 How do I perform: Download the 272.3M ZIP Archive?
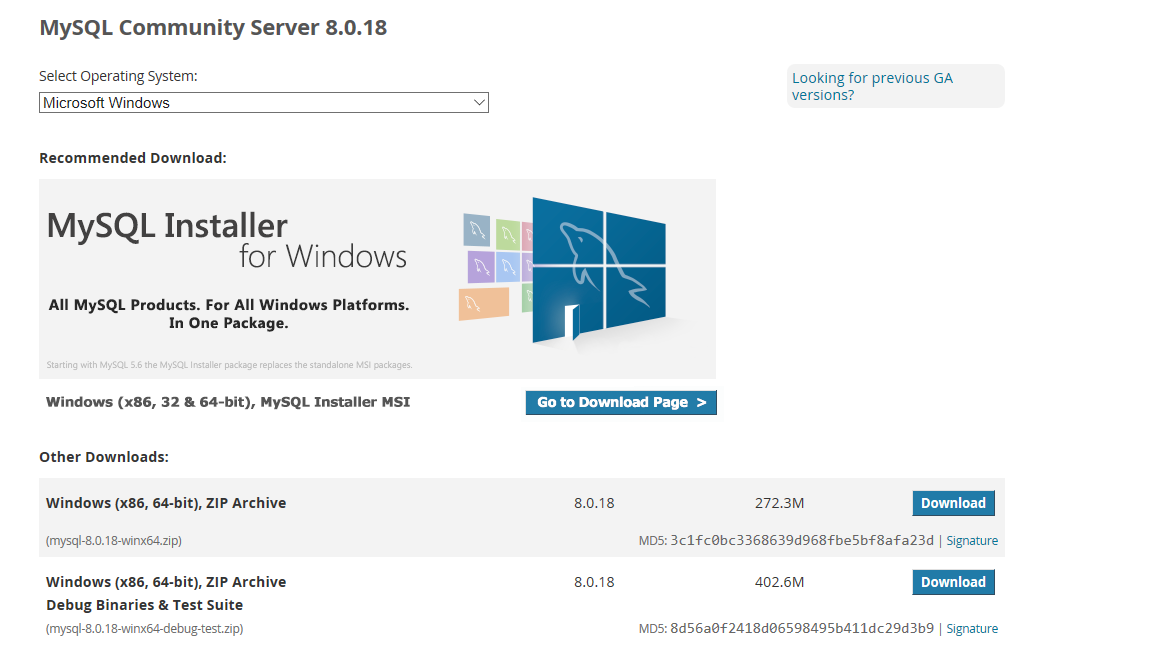pos(953,503)
